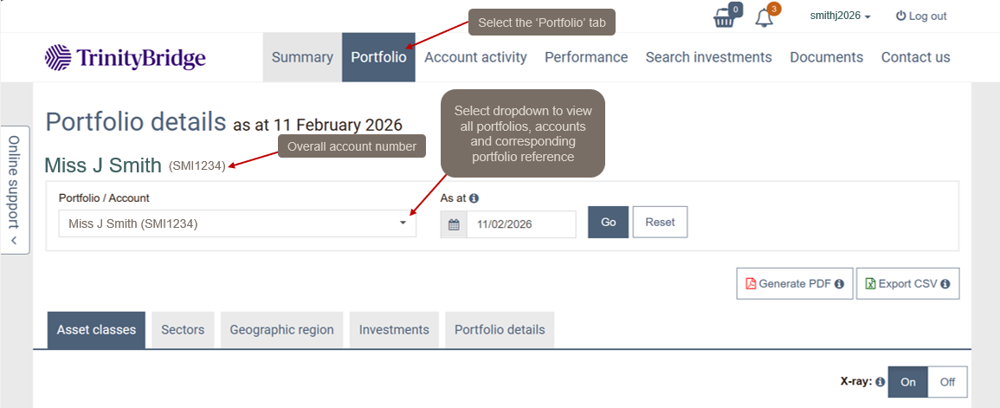Click the TrinityBridge logo
The image size is (1000, 408).
click(x=126, y=57)
